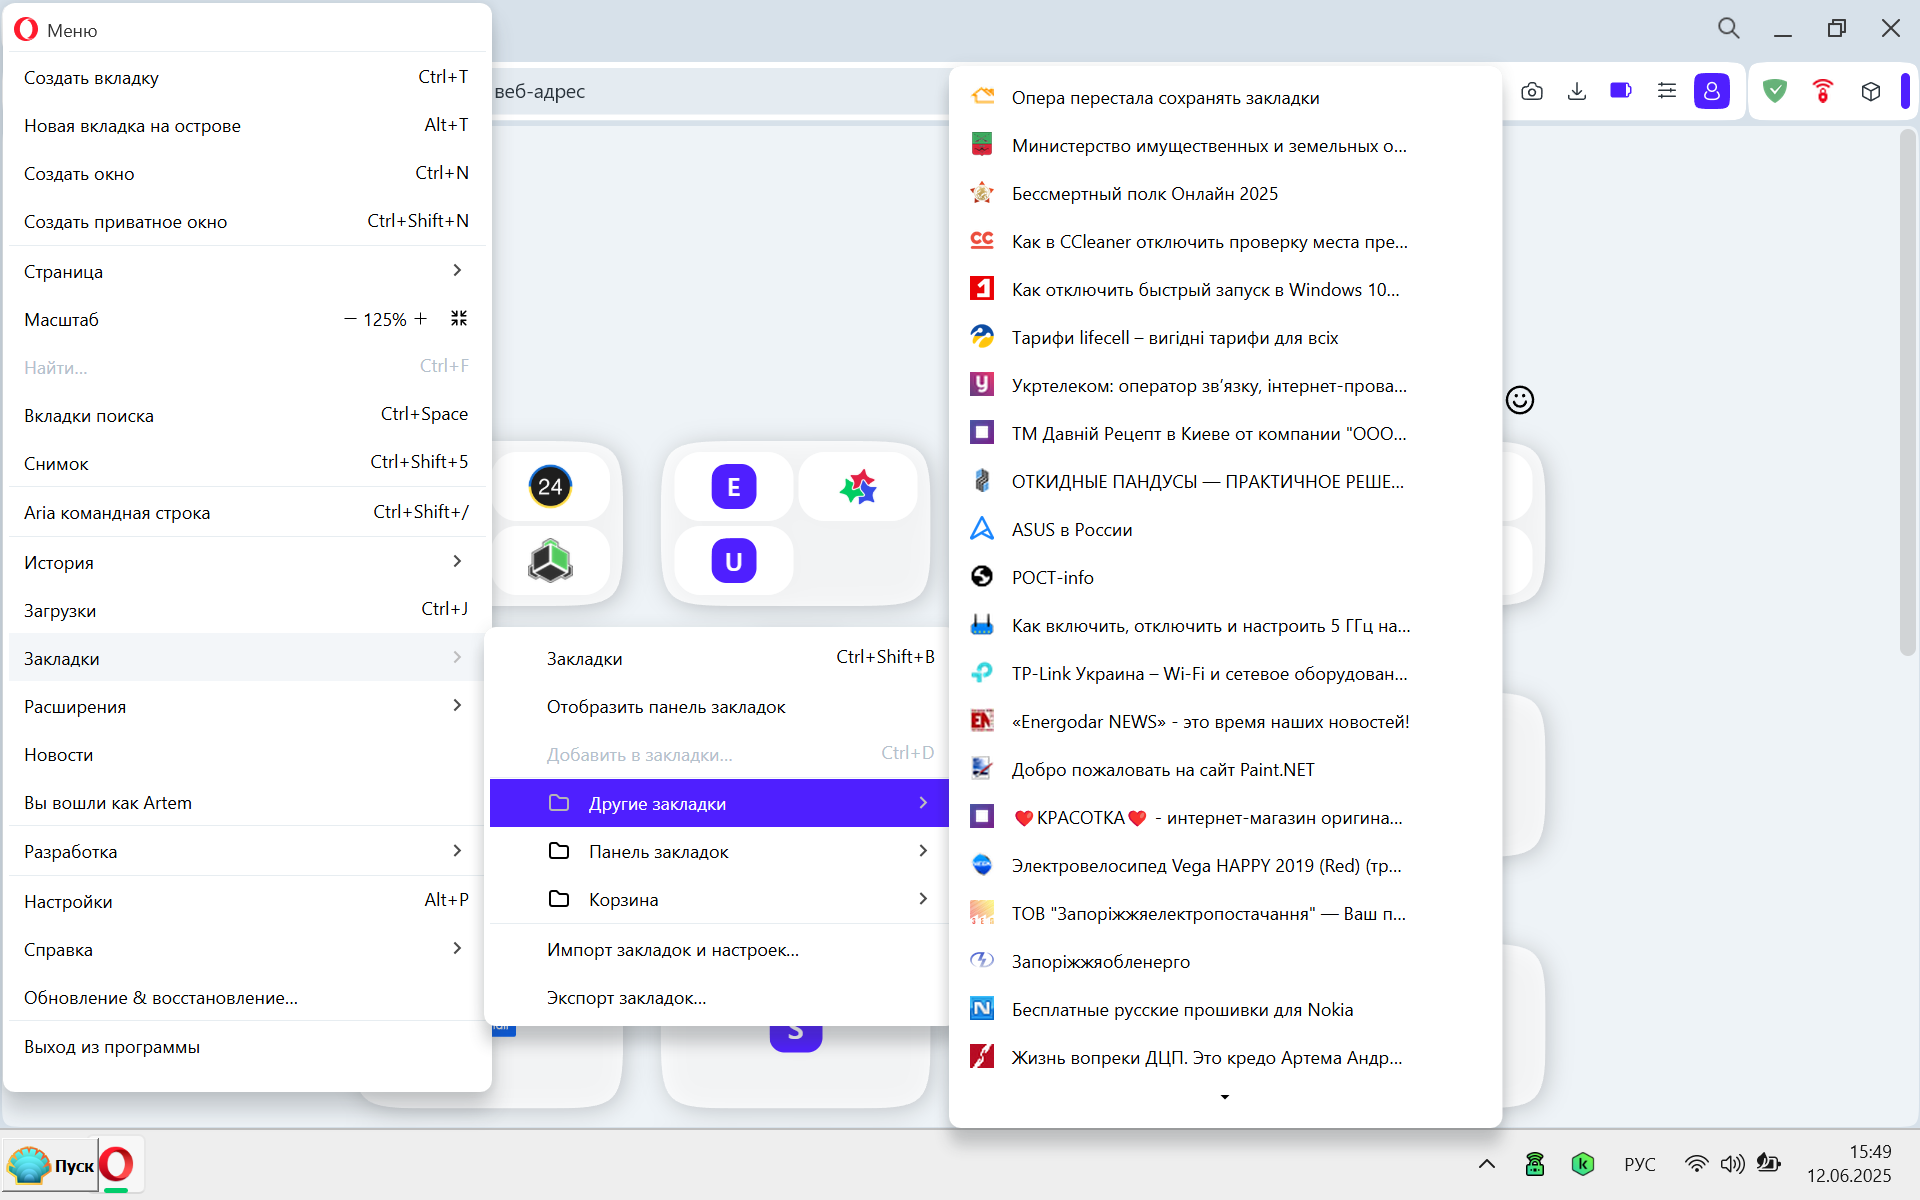This screenshot has width=1920, height=1200.
Task: Select Отобразить панель закладок
Action: click(719, 706)
